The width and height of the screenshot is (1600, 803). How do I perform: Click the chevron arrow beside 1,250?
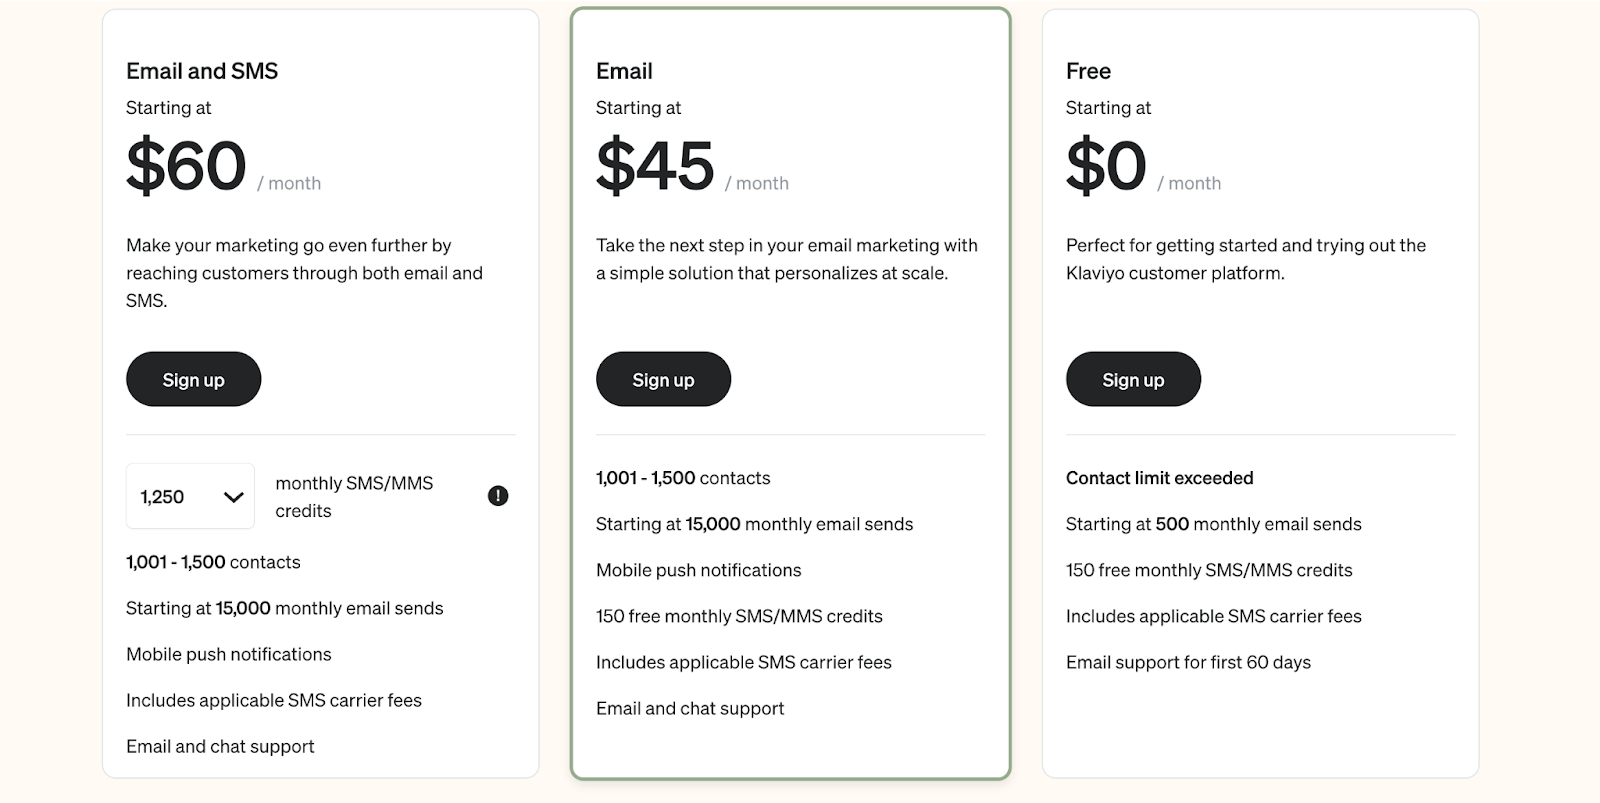click(x=234, y=497)
